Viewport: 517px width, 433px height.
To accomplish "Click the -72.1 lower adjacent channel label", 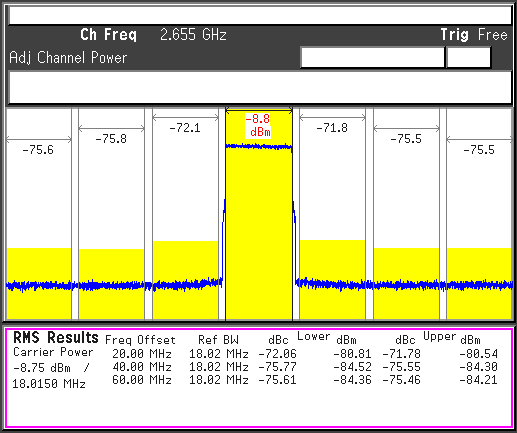I will coord(185,128).
